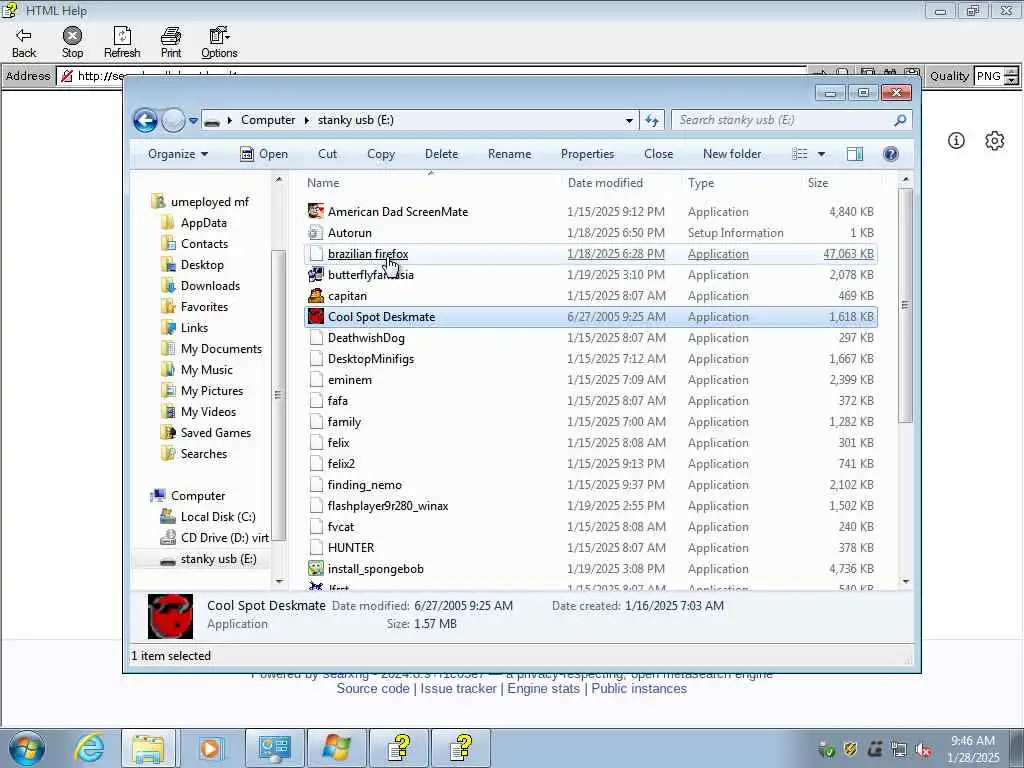Sort by Date modified column
This screenshot has width=1024, height=768.
605,183
